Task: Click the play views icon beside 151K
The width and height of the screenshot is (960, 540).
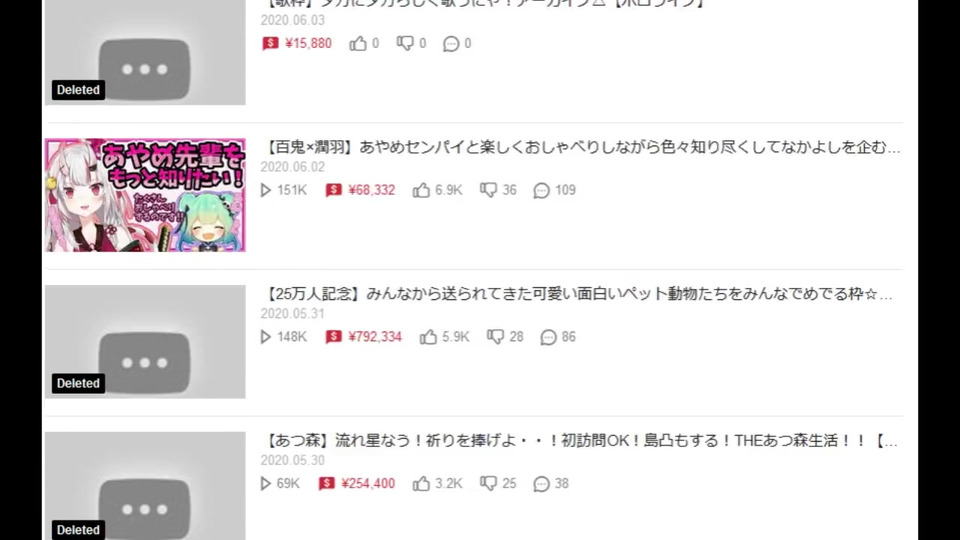Action: (x=266, y=190)
